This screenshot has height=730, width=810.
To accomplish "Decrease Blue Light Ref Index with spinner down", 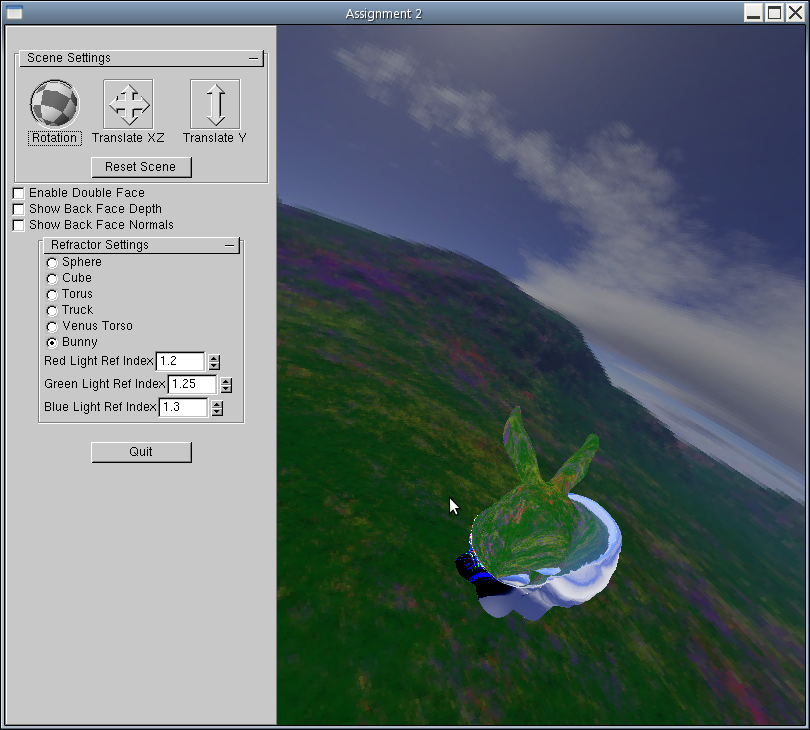I will 217,412.
